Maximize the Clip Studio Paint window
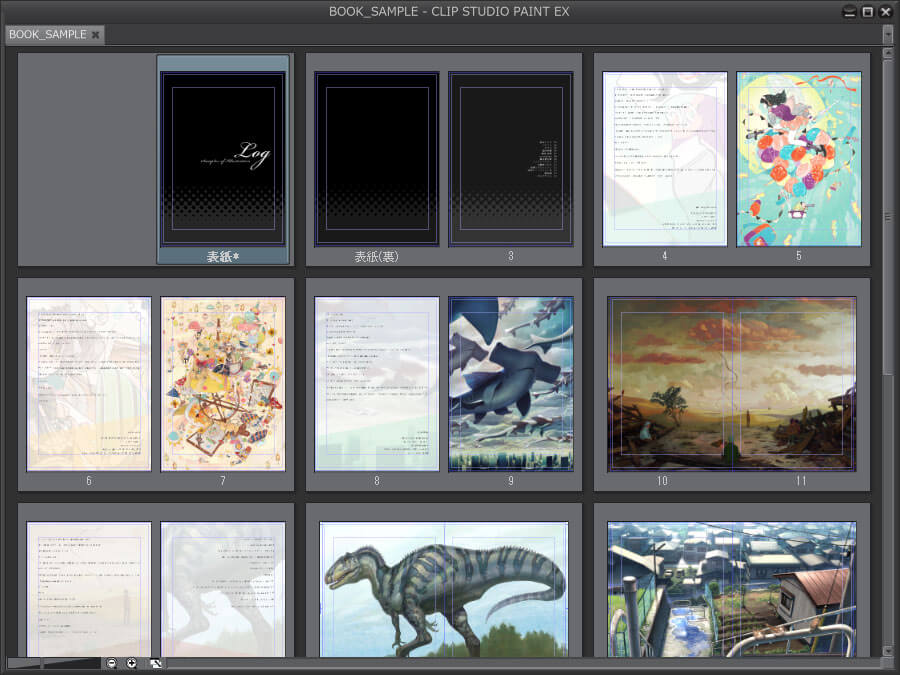The height and width of the screenshot is (675, 900). (x=867, y=12)
